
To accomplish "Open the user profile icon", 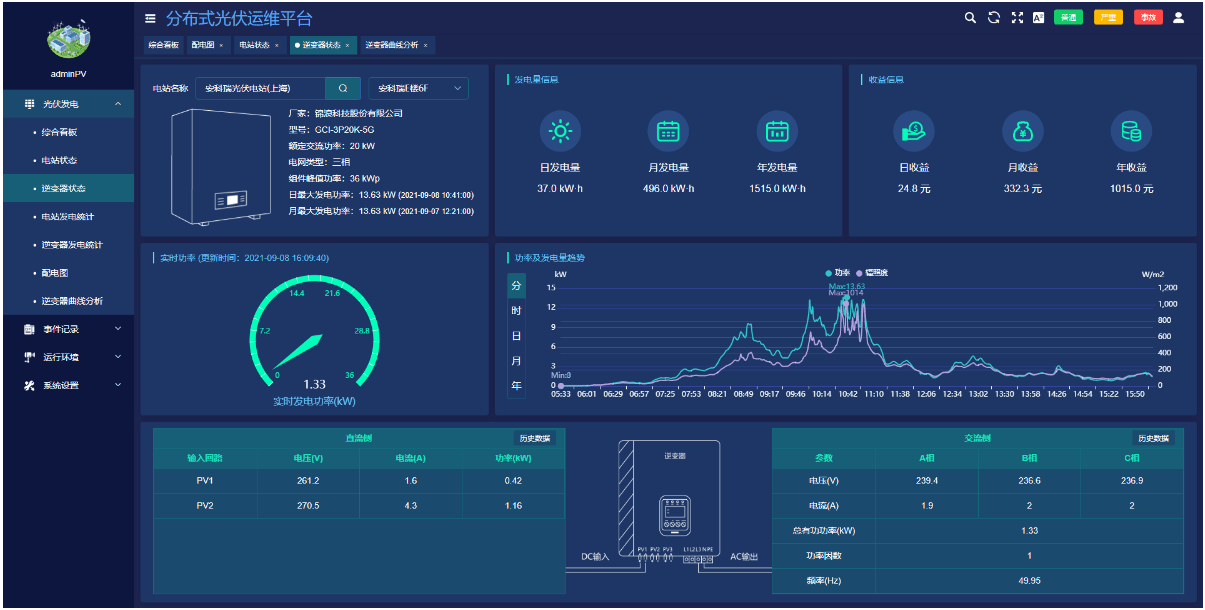I will (1178, 17).
